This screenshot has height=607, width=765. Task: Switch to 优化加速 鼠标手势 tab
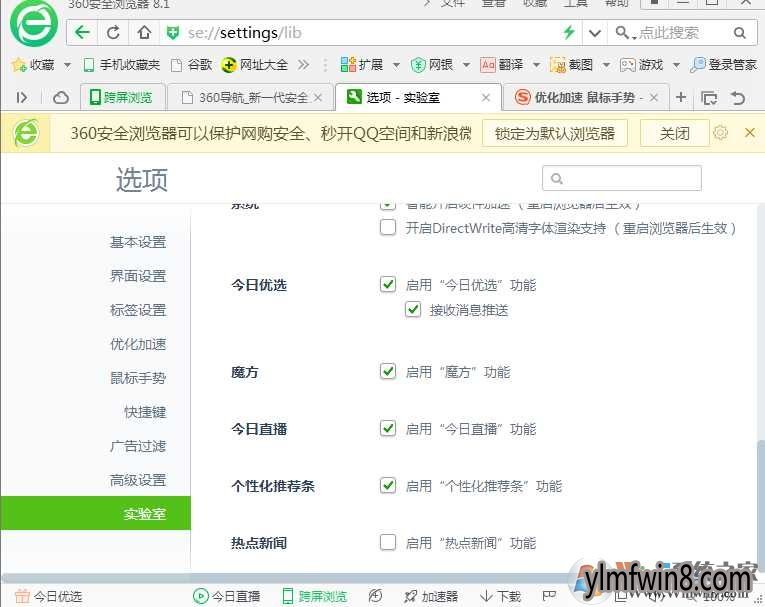(x=585, y=98)
